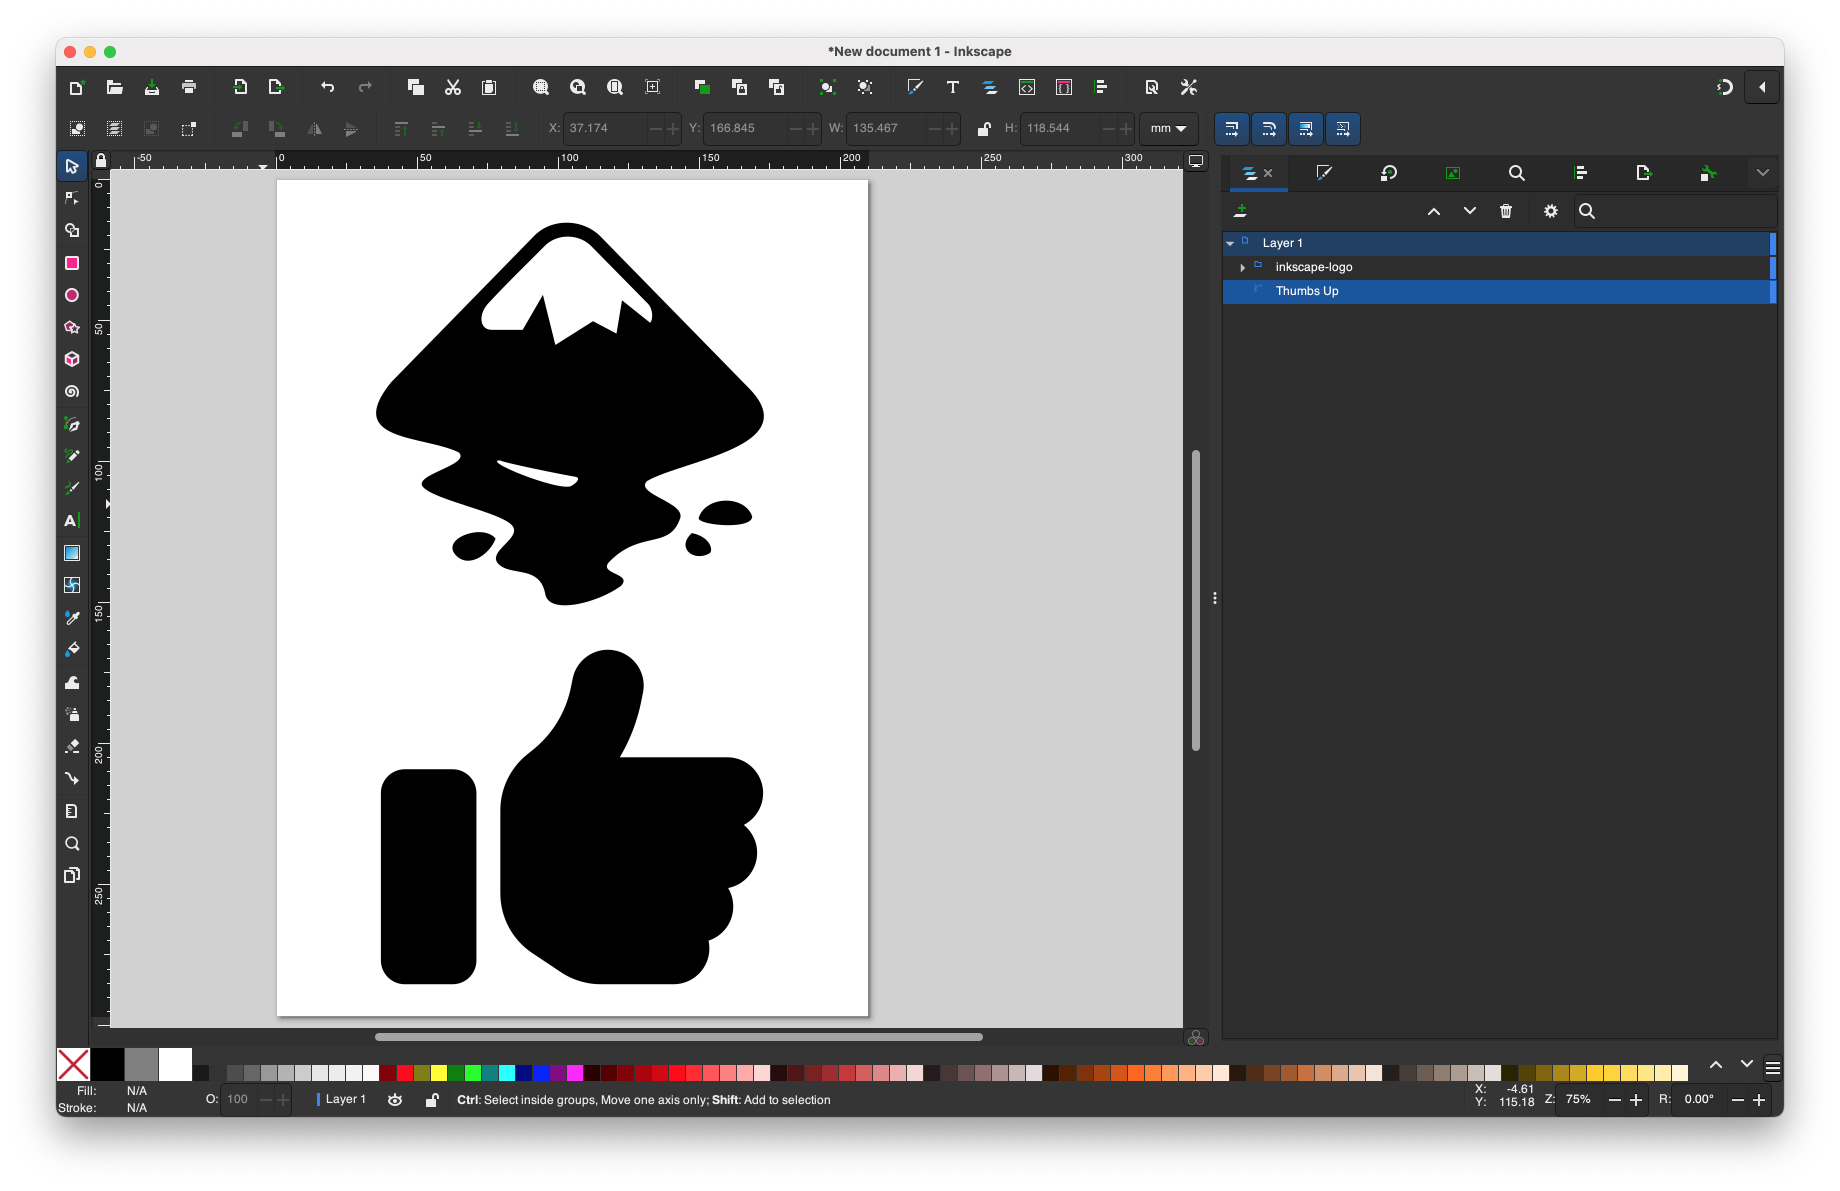Click the Redo arrow

click(365, 87)
